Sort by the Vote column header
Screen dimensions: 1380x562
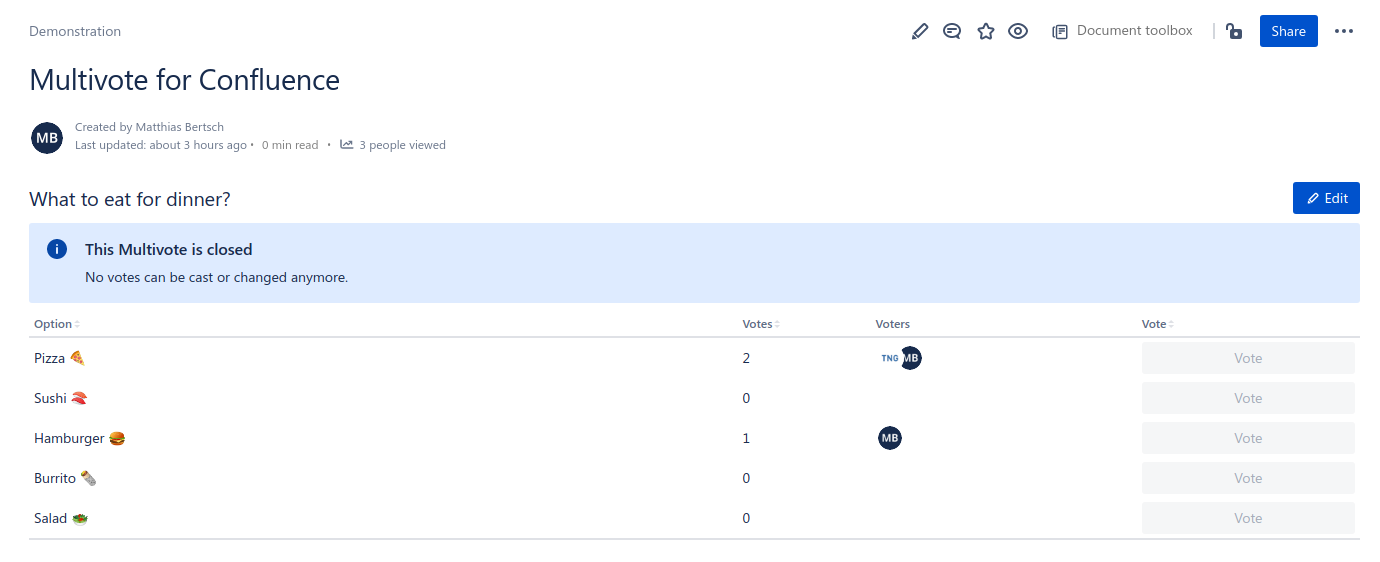point(1156,324)
